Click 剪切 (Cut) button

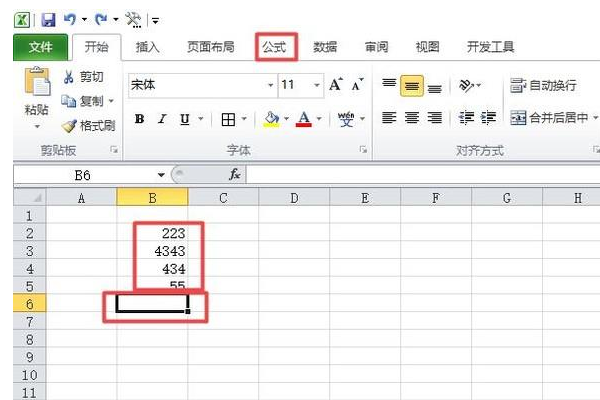pos(83,77)
